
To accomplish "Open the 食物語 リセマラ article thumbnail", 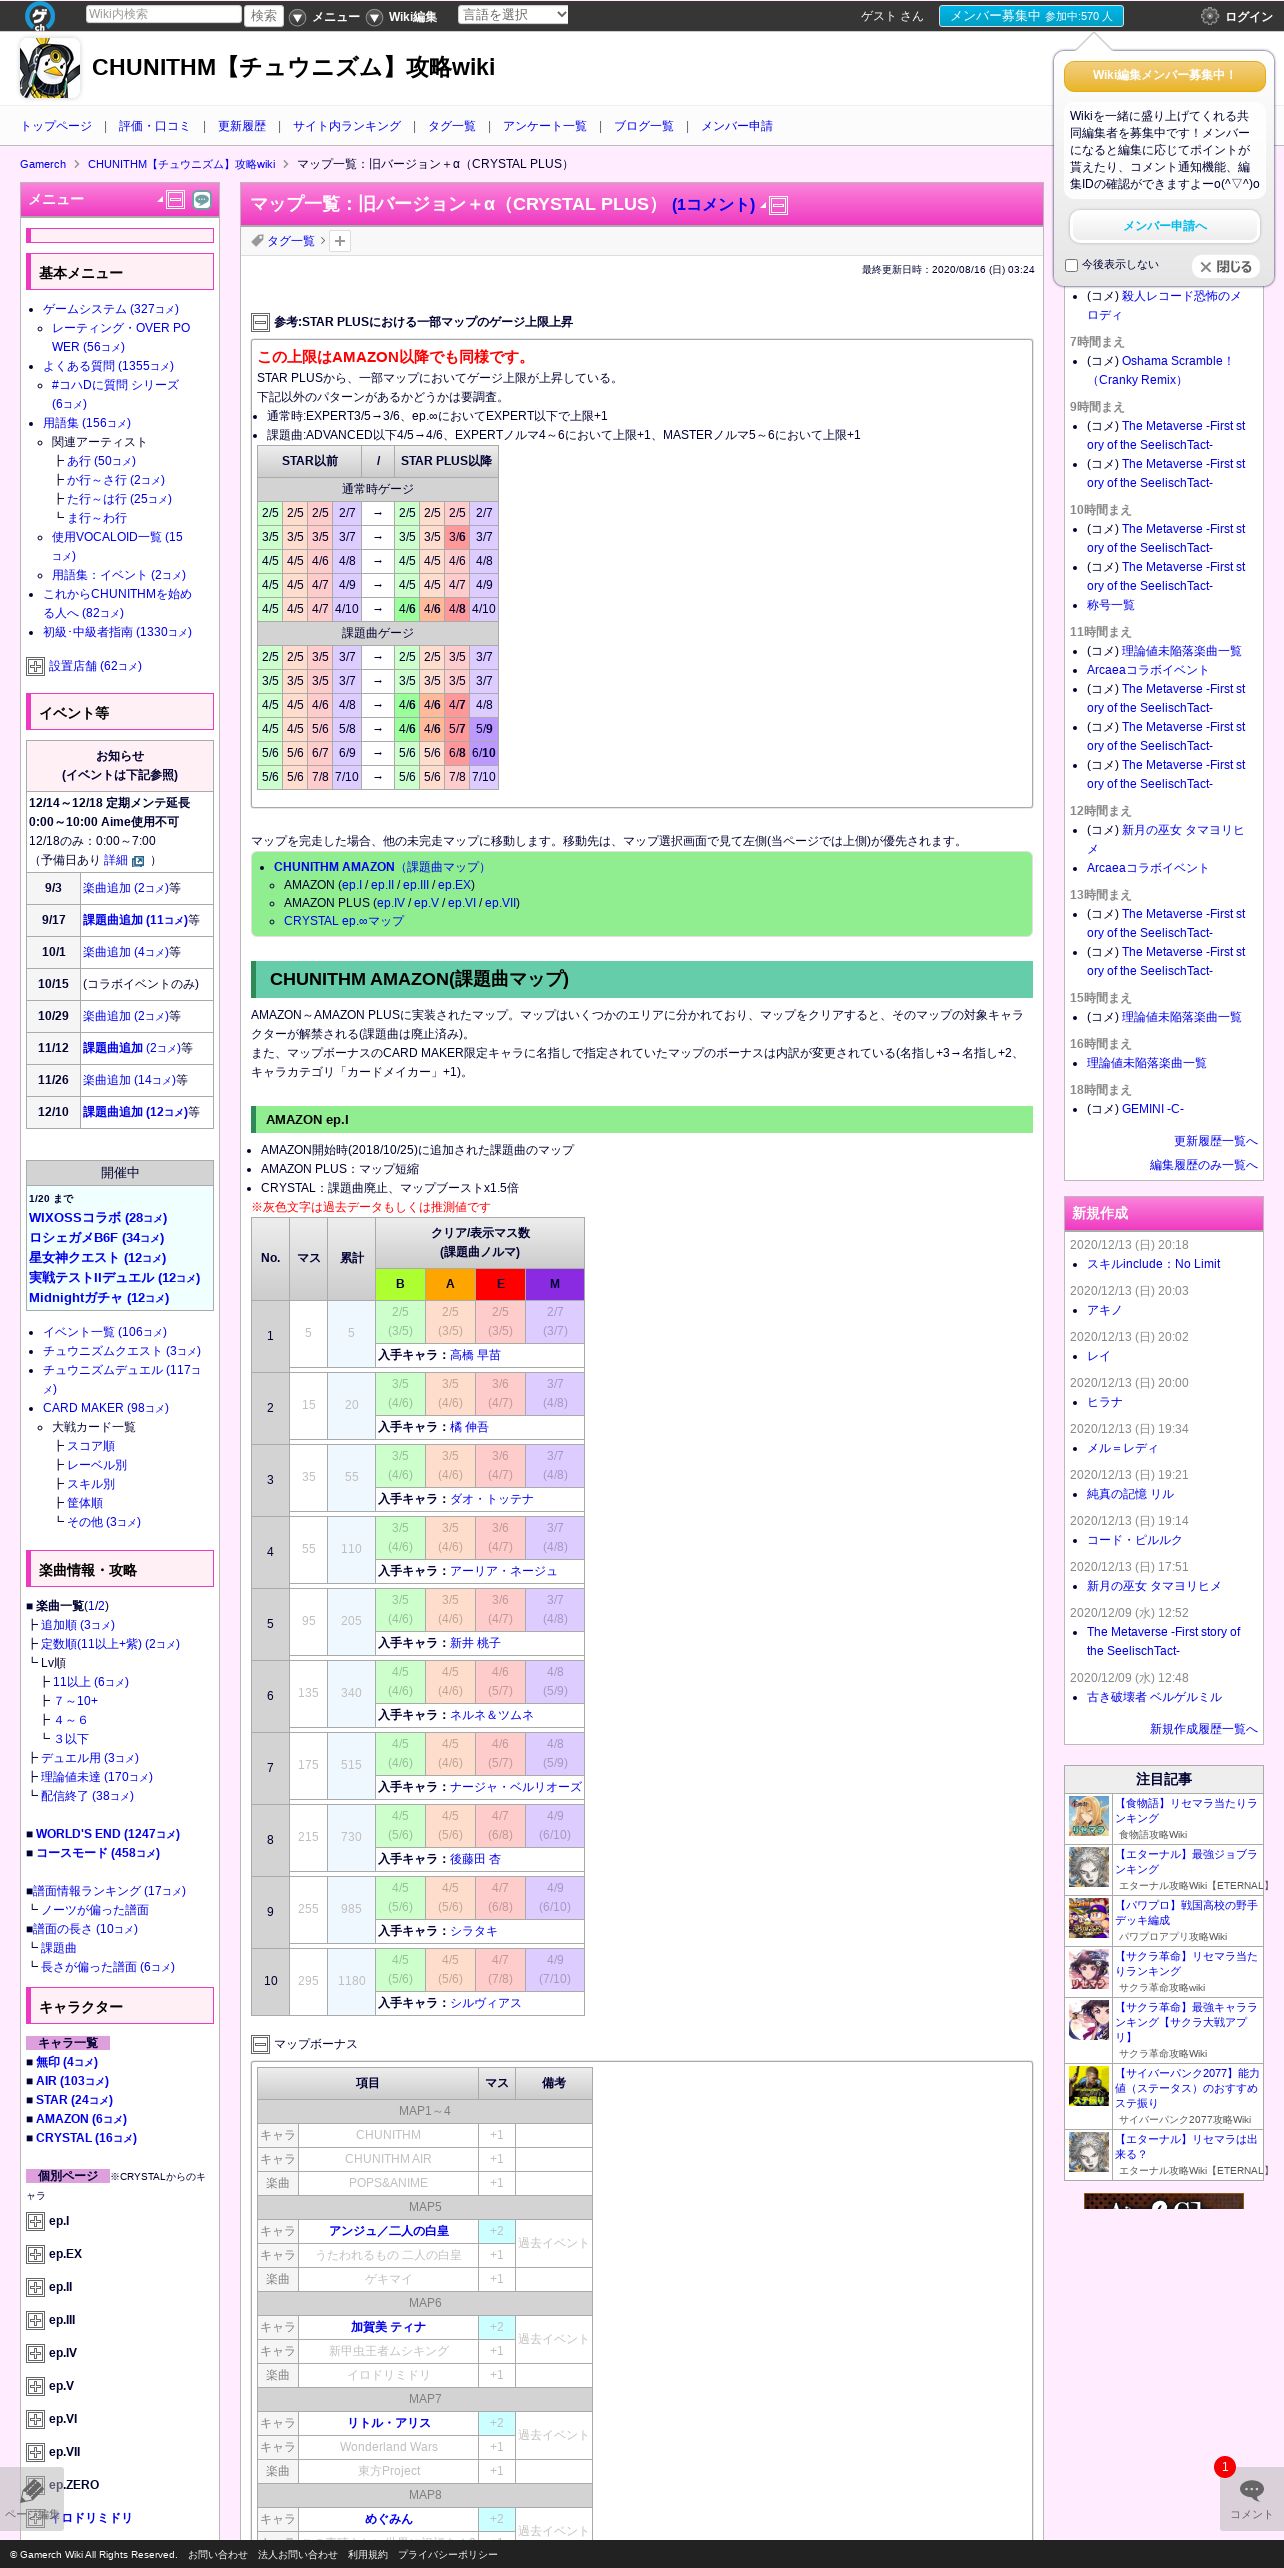I will pyautogui.click(x=1089, y=1816).
